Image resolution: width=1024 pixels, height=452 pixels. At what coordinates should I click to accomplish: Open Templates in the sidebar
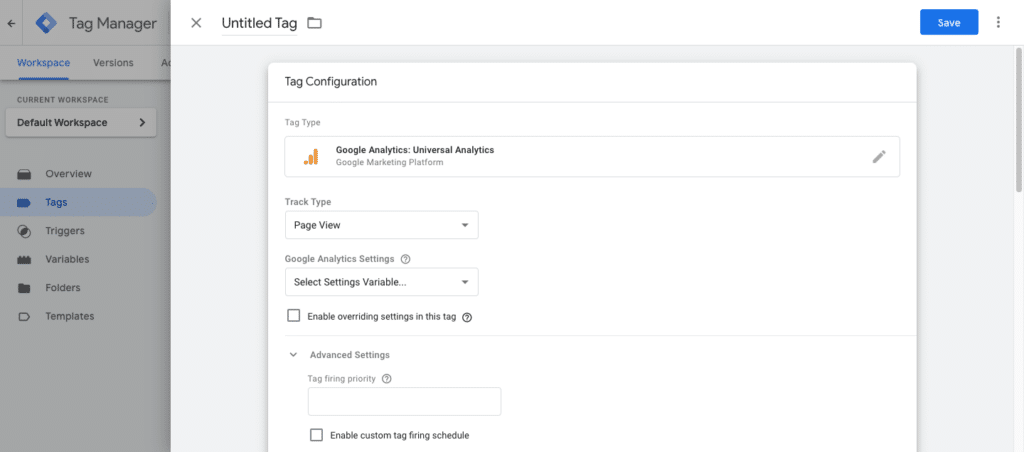70,316
